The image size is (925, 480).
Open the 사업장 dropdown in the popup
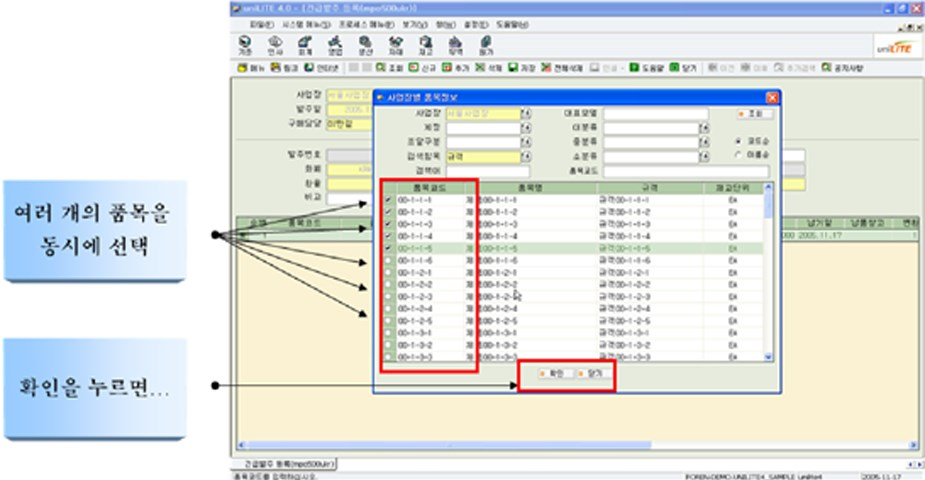click(x=526, y=113)
